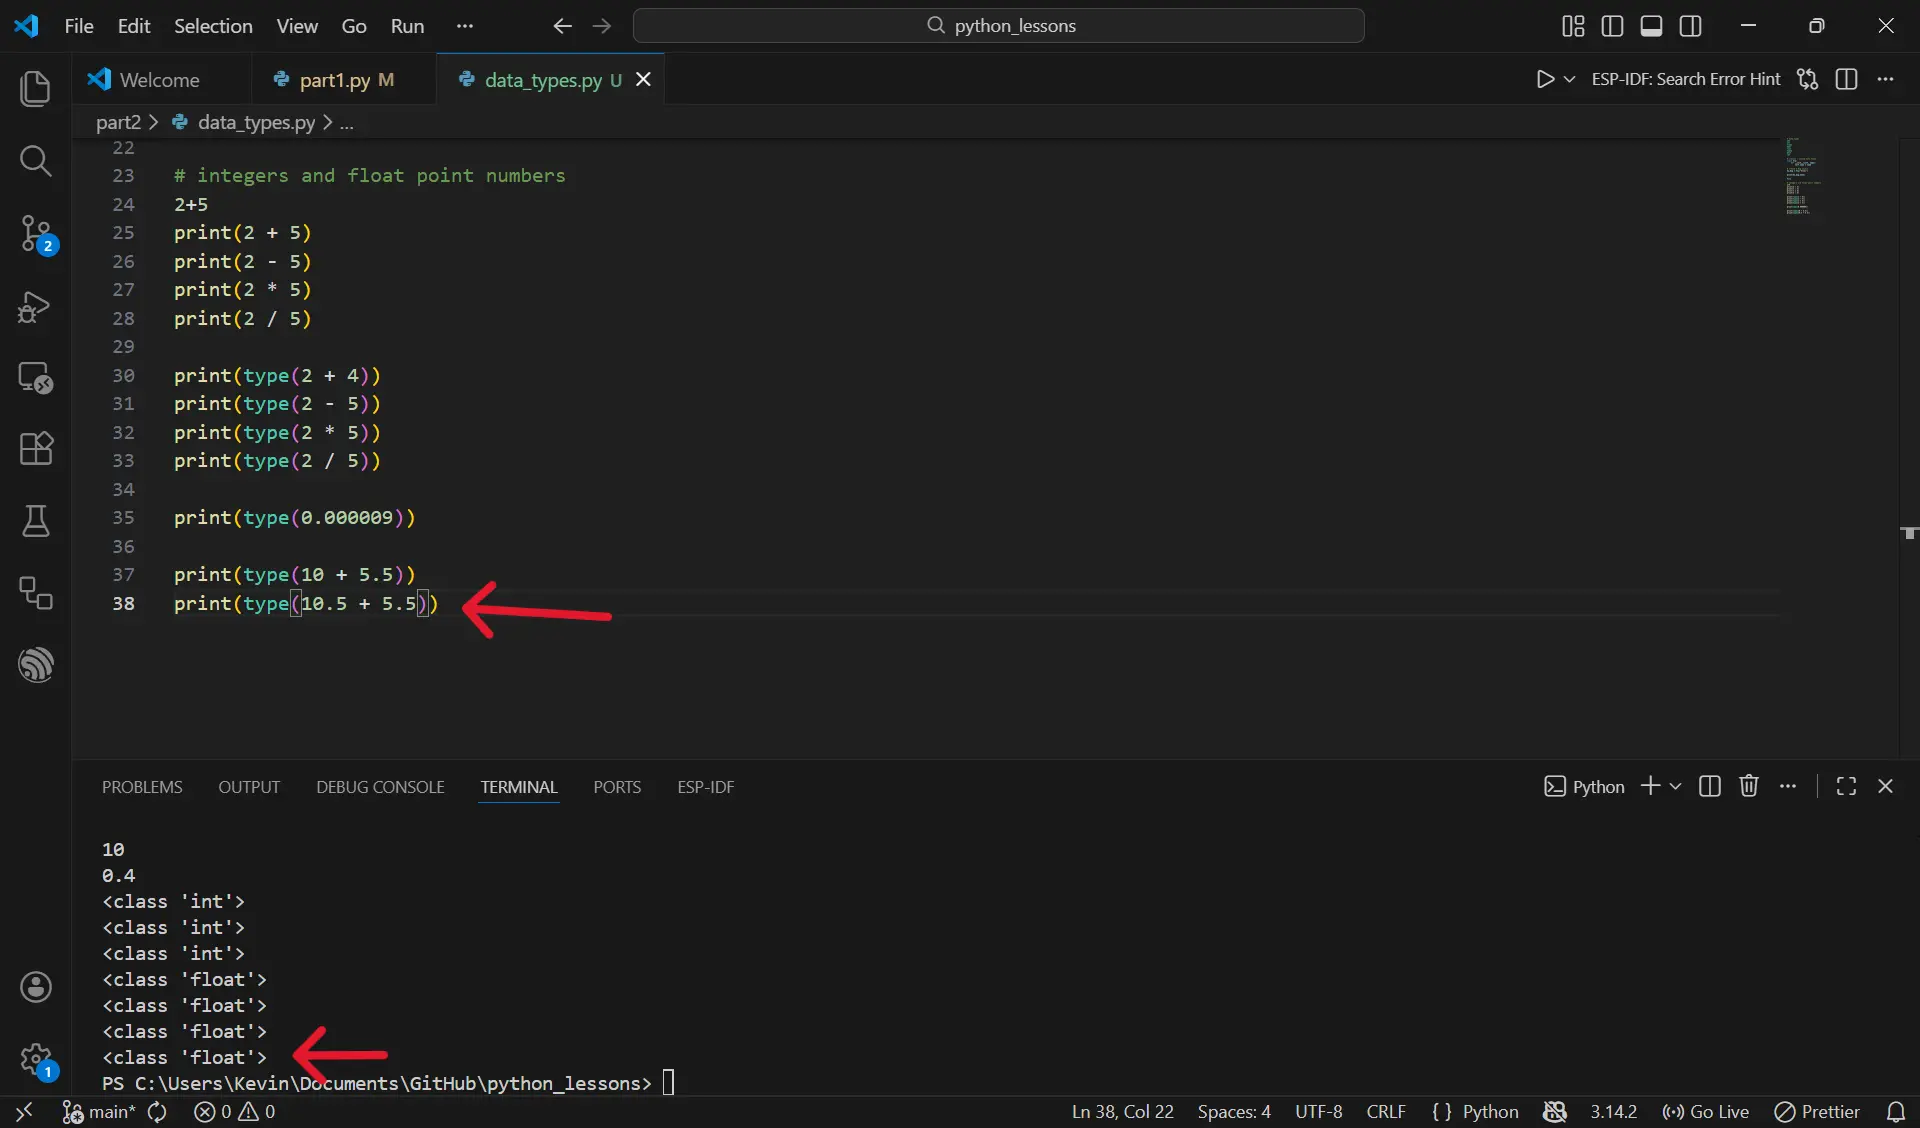This screenshot has height=1128, width=1920.
Task: Split the editor to the right
Action: 1847,79
